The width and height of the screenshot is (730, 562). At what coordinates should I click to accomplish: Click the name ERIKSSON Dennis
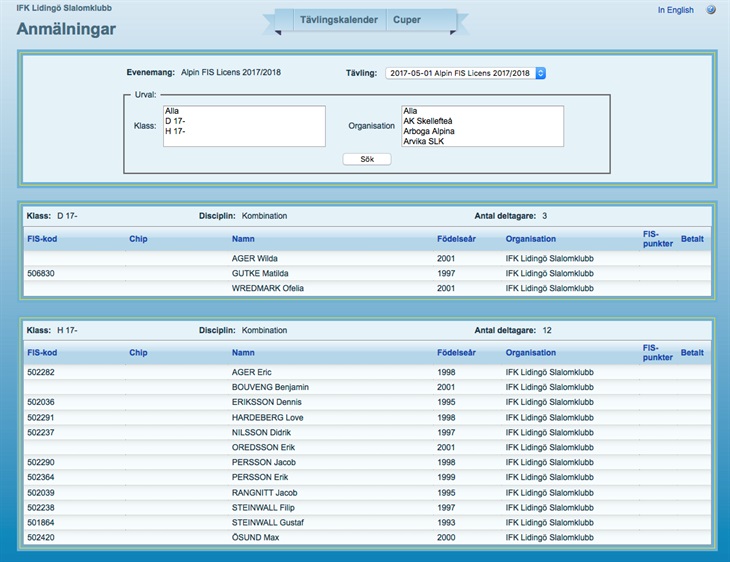click(266, 402)
